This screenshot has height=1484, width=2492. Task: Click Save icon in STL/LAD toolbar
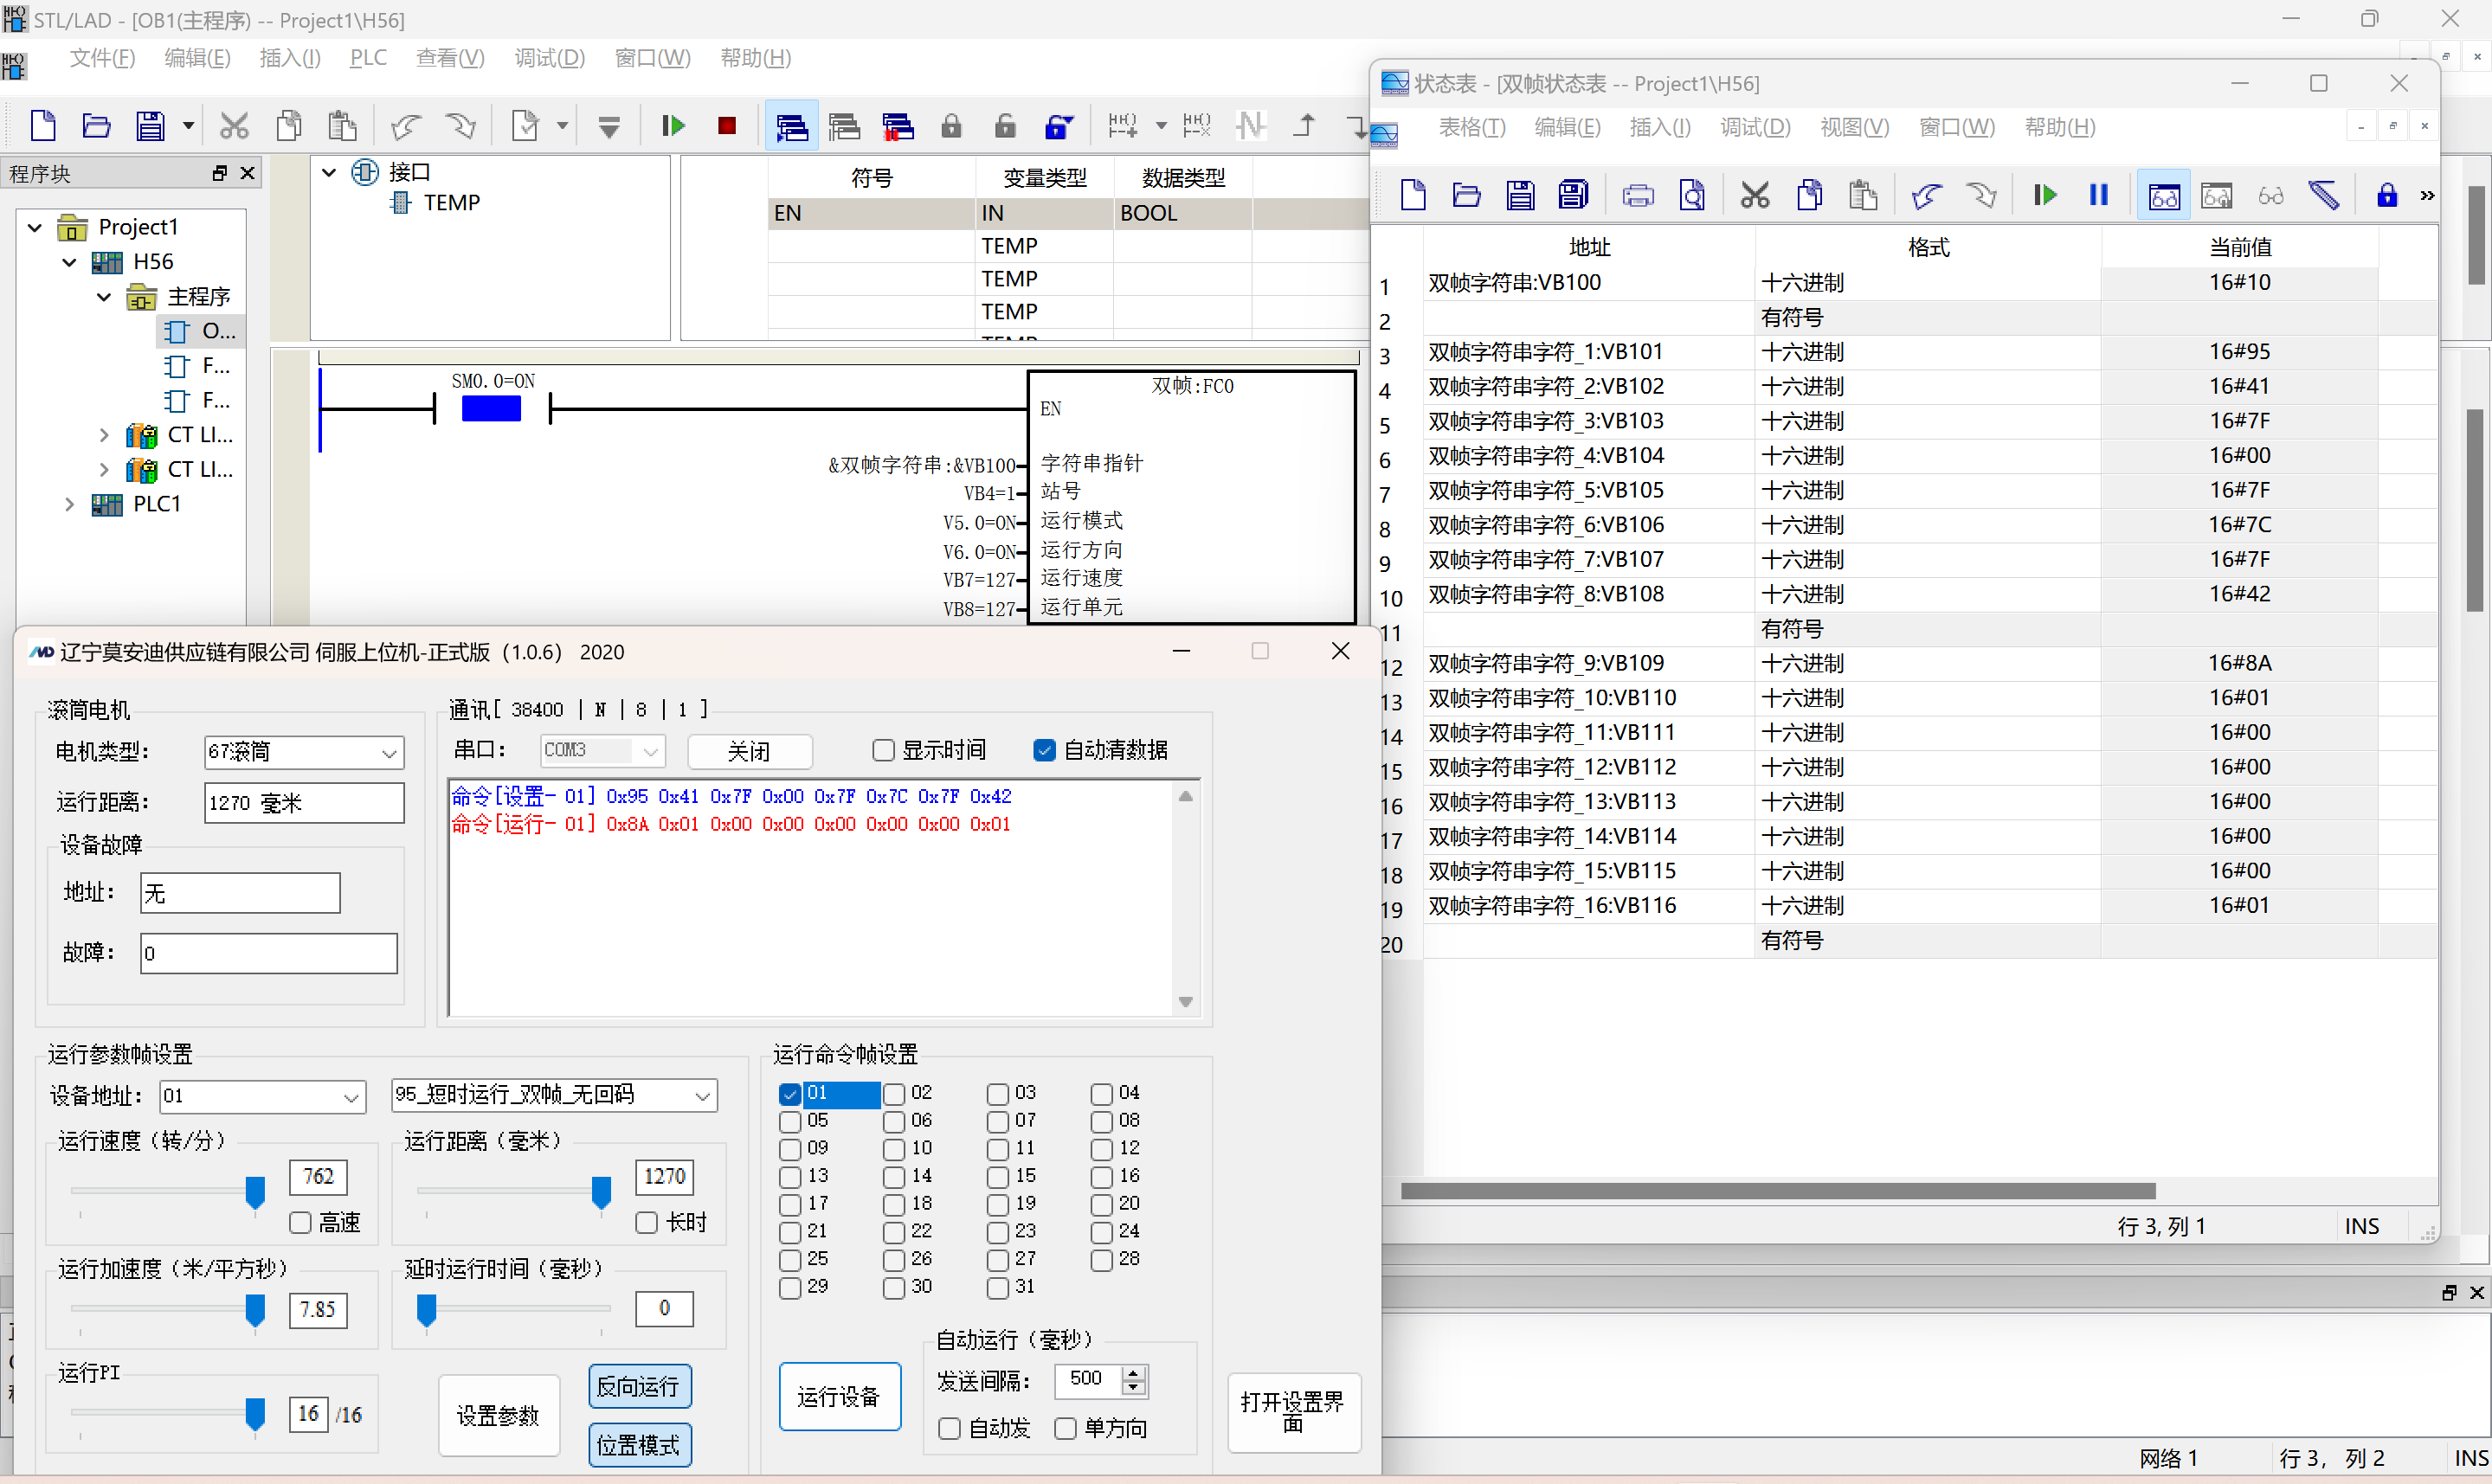(x=150, y=126)
